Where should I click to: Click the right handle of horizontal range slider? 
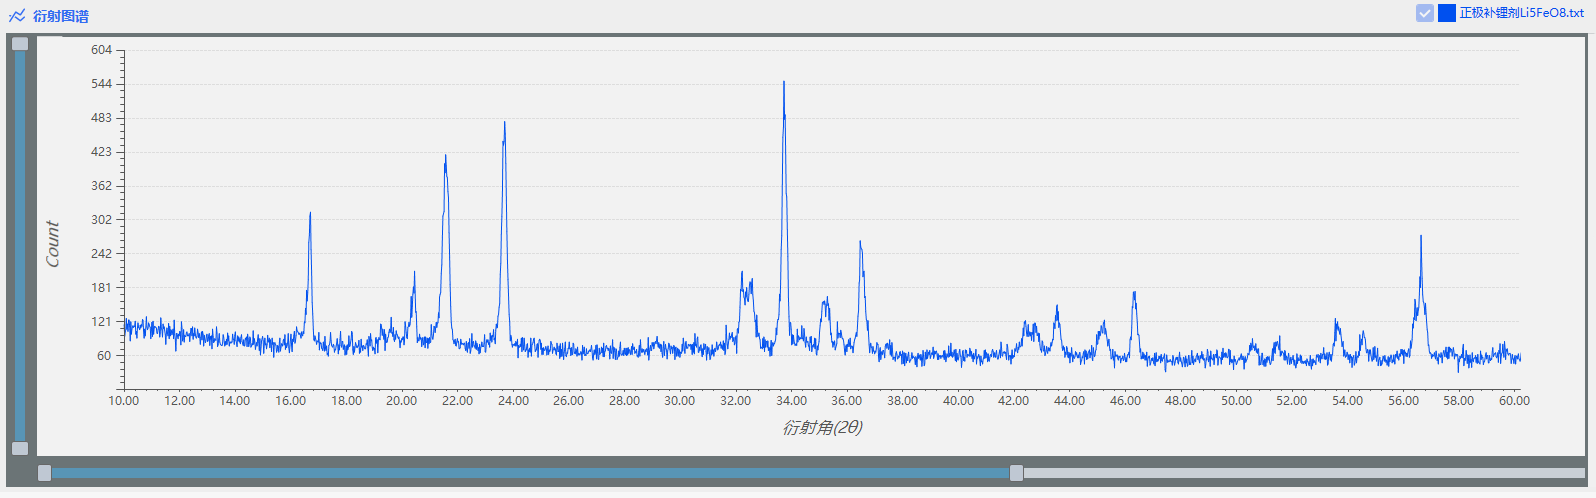point(1016,473)
